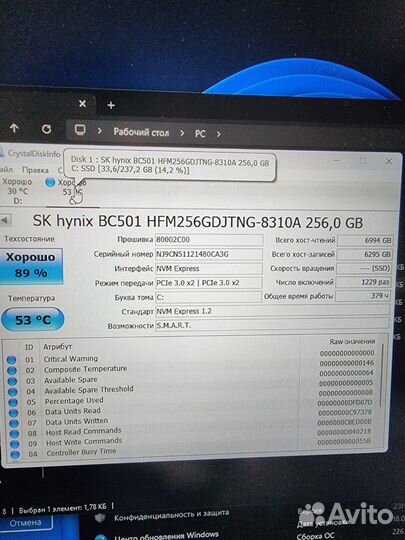
Task: Click blue status icon for 'Composite Temperature'
Action: click(x=12, y=371)
